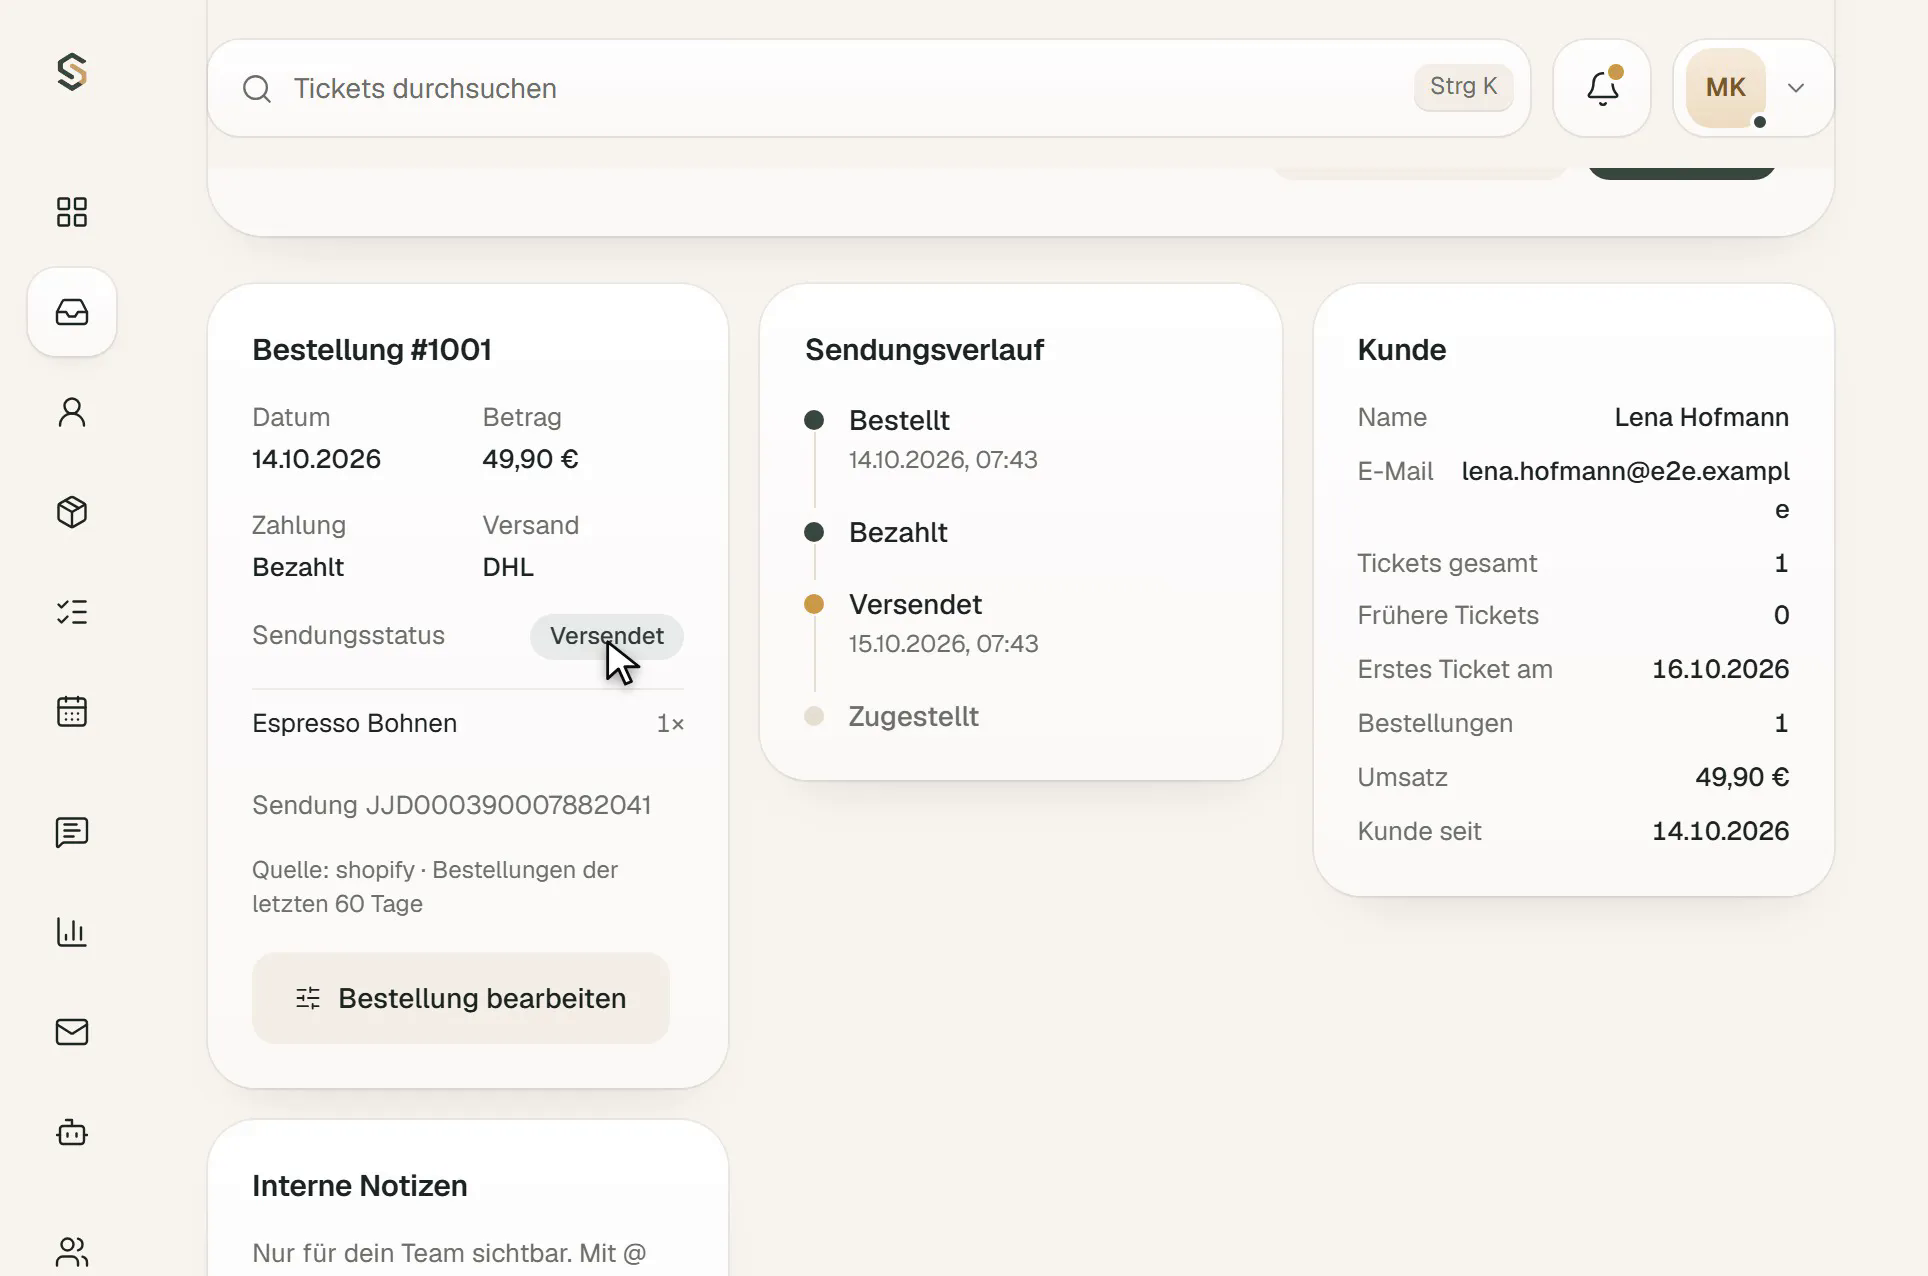Image resolution: width=1928 pixels, height=1276 pixels.
Task: Select the Zugestellt timeline step
Action: (x=913, y=717)
